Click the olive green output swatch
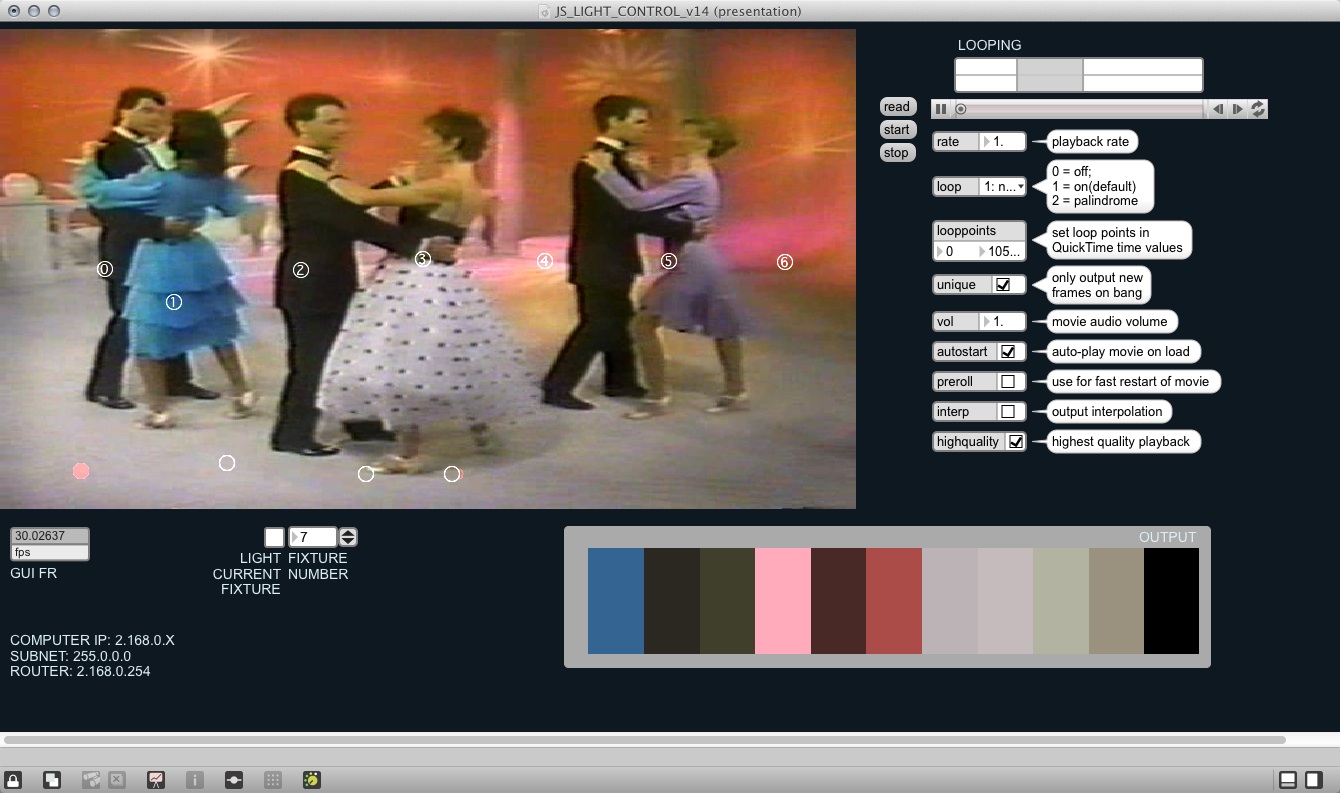The height and width of the screenshot is (793, 1340). (x=727, y=601)
